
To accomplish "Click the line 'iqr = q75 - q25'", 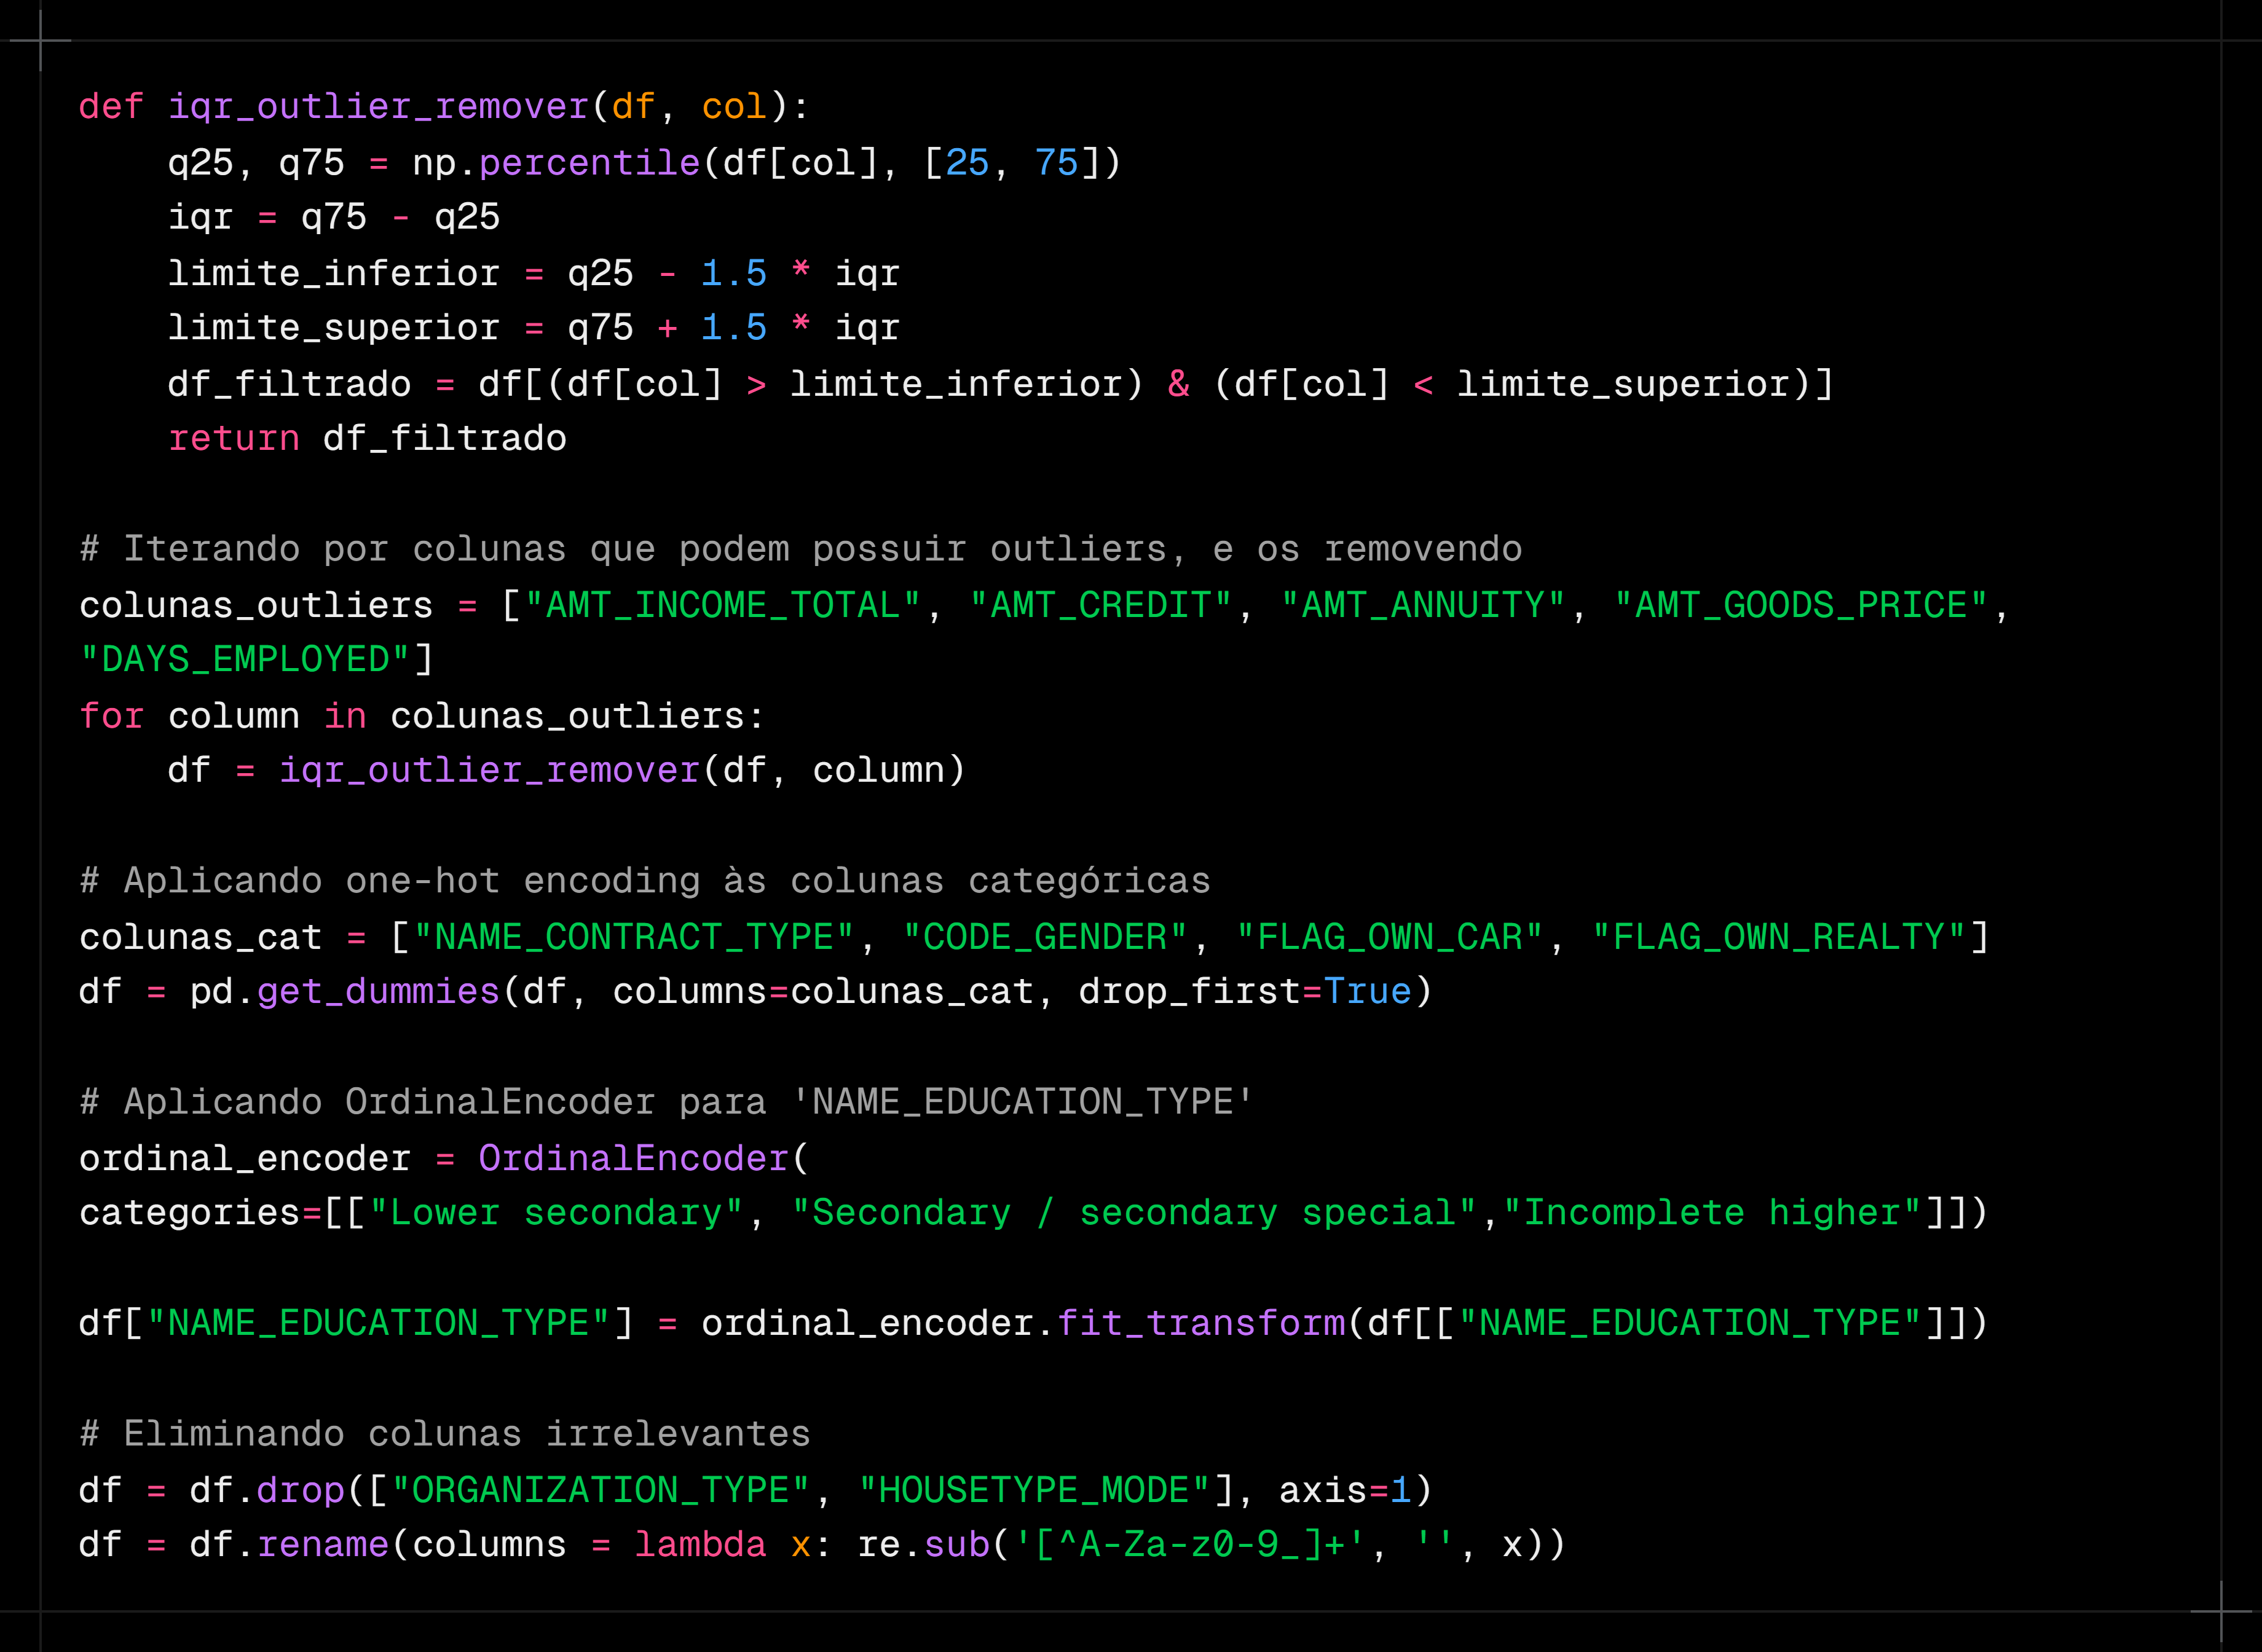I will point(334,218).
